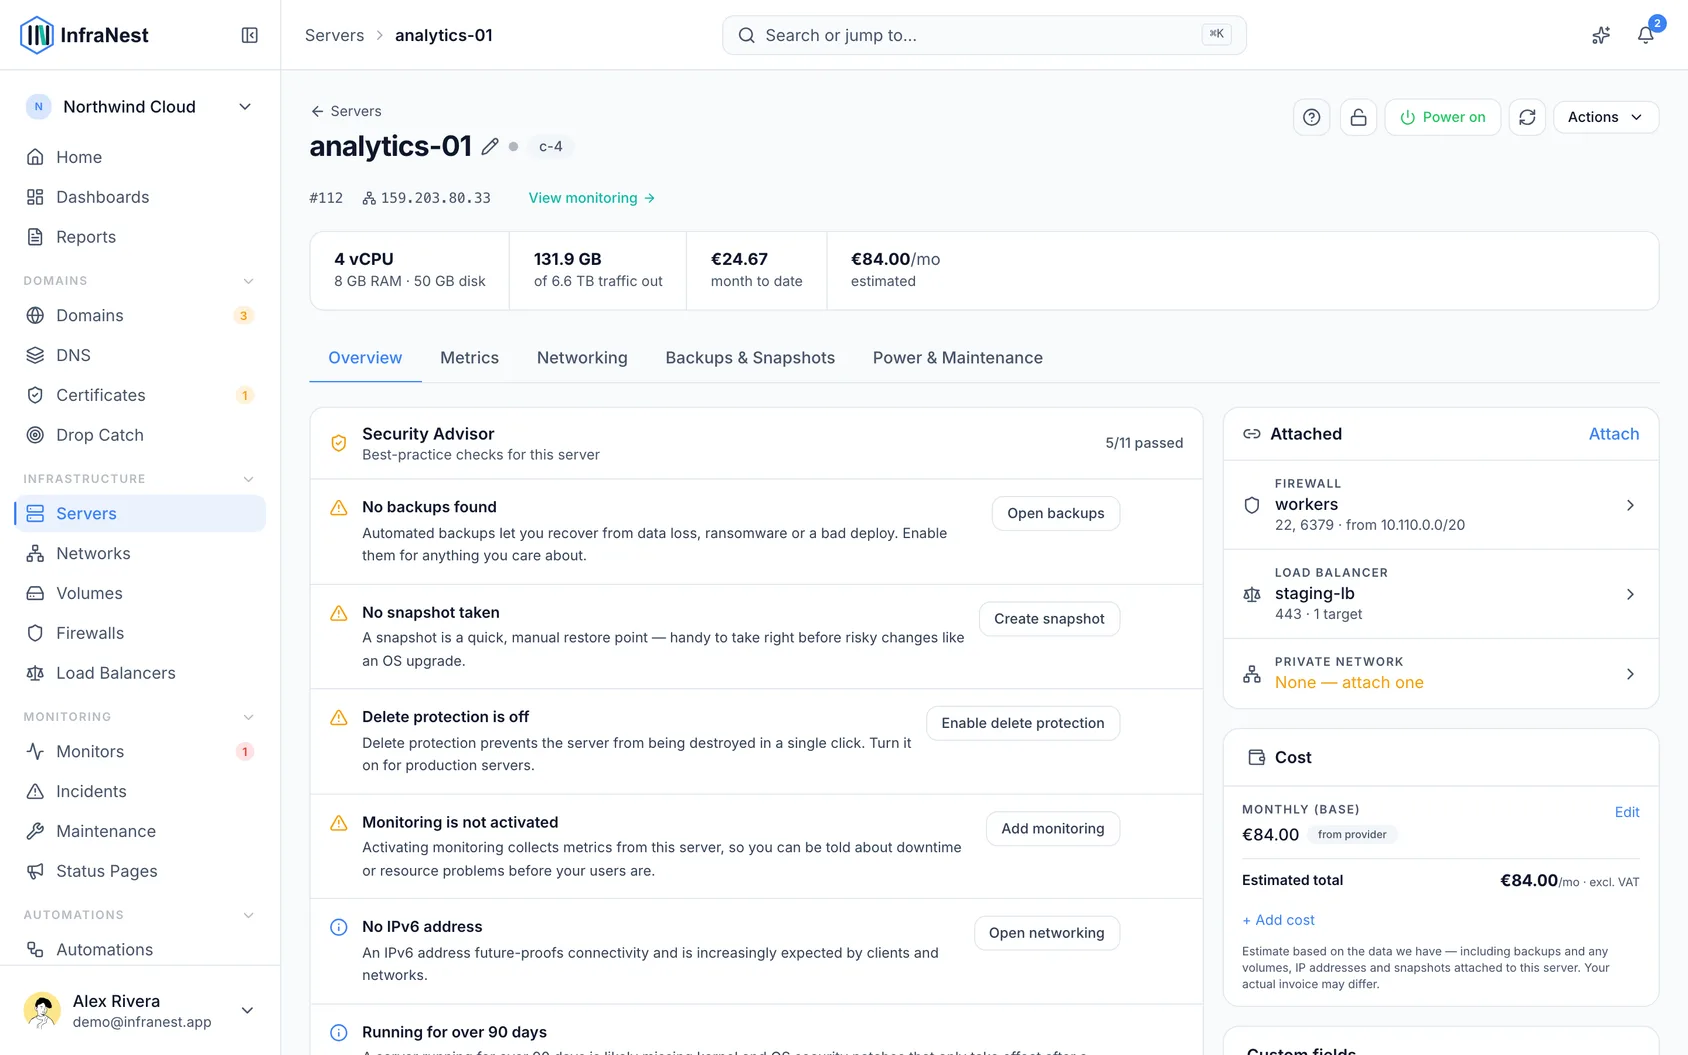Open Dashboards in the sidebar
1688x1055 pixels.
(140, 197)
